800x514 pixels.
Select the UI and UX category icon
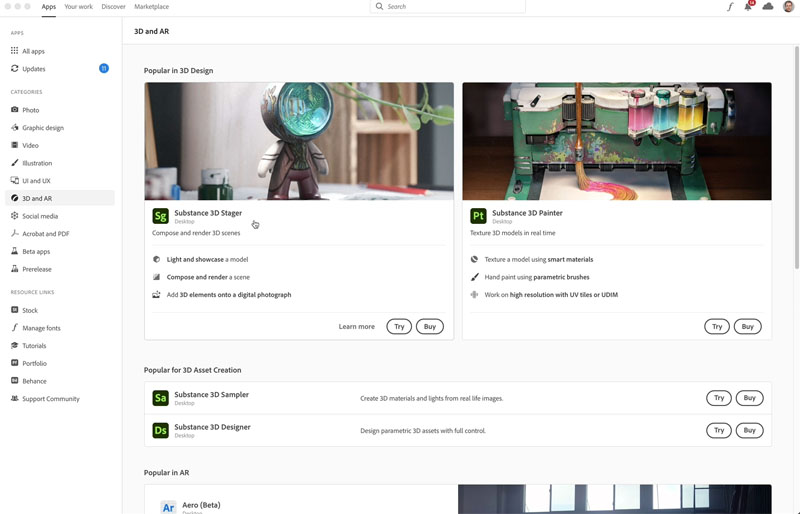click(x=14, y=180)
